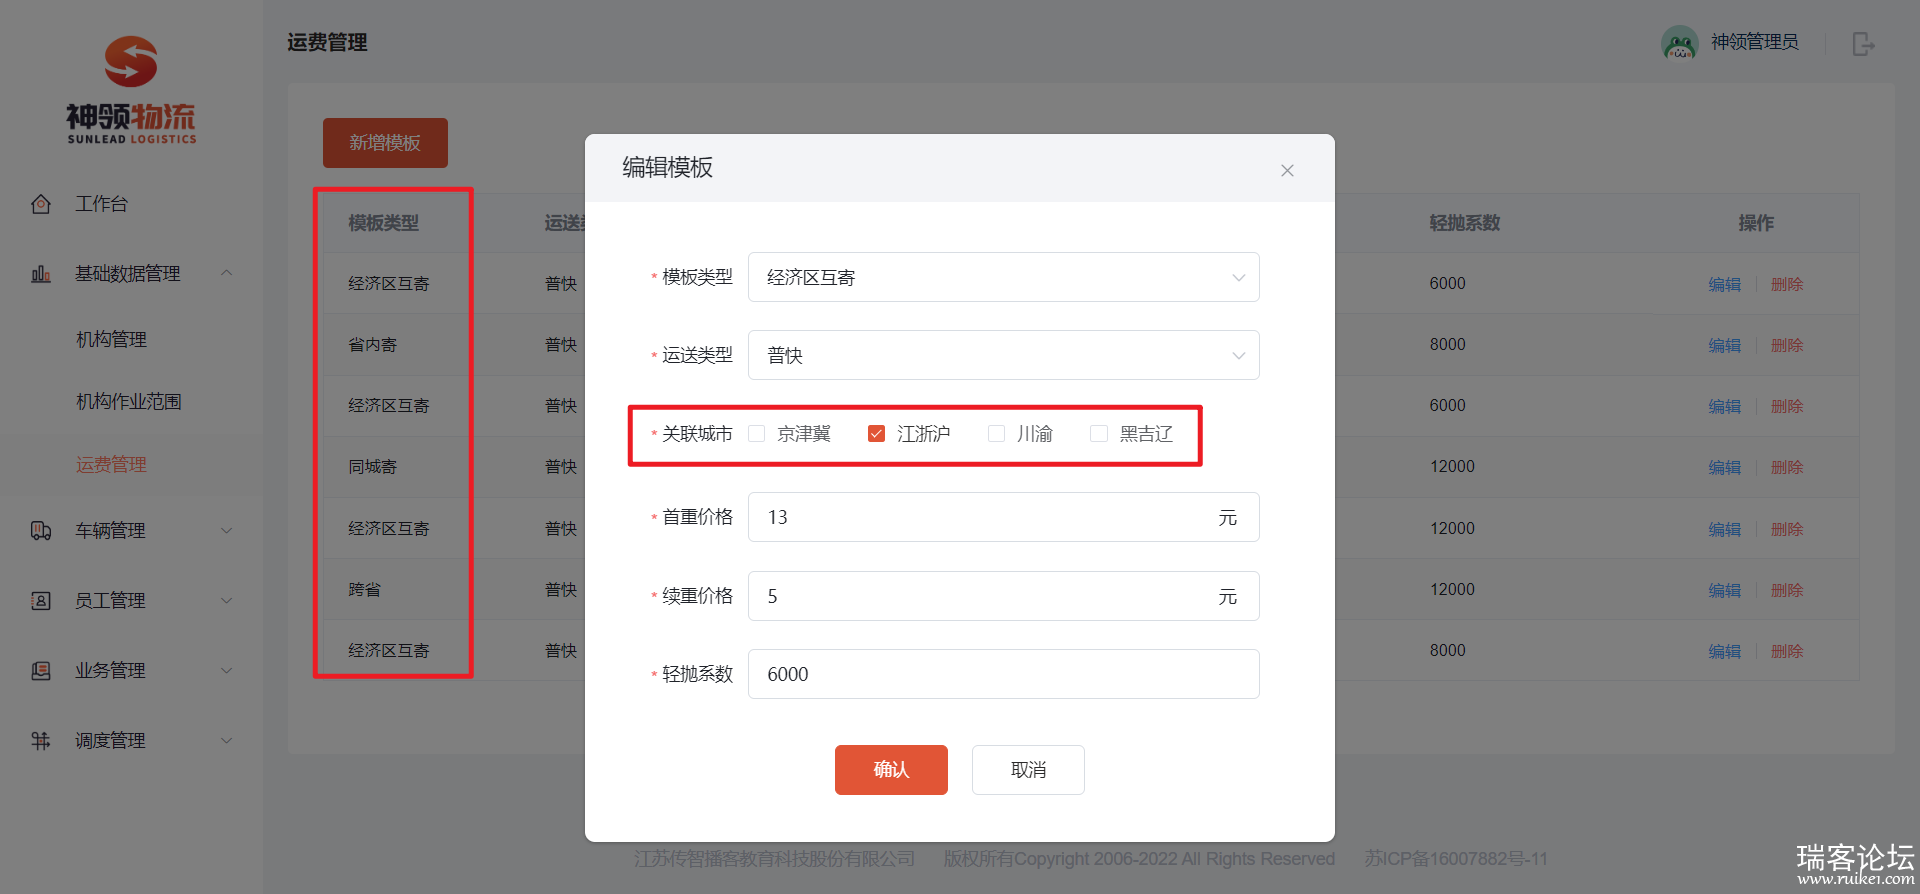The image size is (1920, 894).
Task: Click the 工作台 home icon in sidebar
Action: pos(41,204)
